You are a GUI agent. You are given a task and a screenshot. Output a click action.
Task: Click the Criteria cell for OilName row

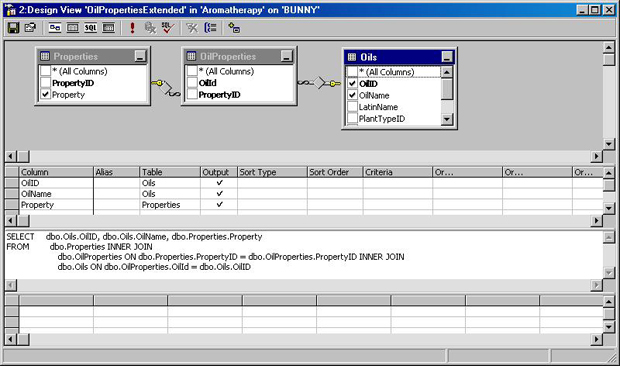(x=398, y=194)
